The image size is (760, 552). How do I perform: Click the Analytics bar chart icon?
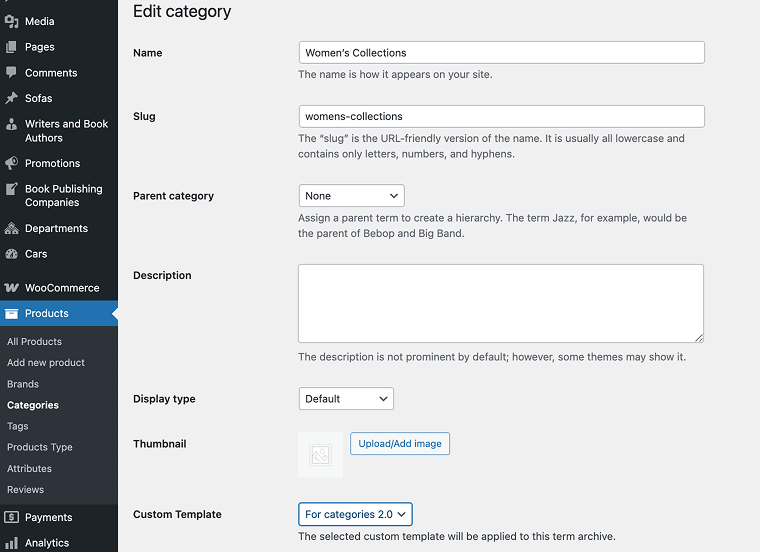point(11,543)
